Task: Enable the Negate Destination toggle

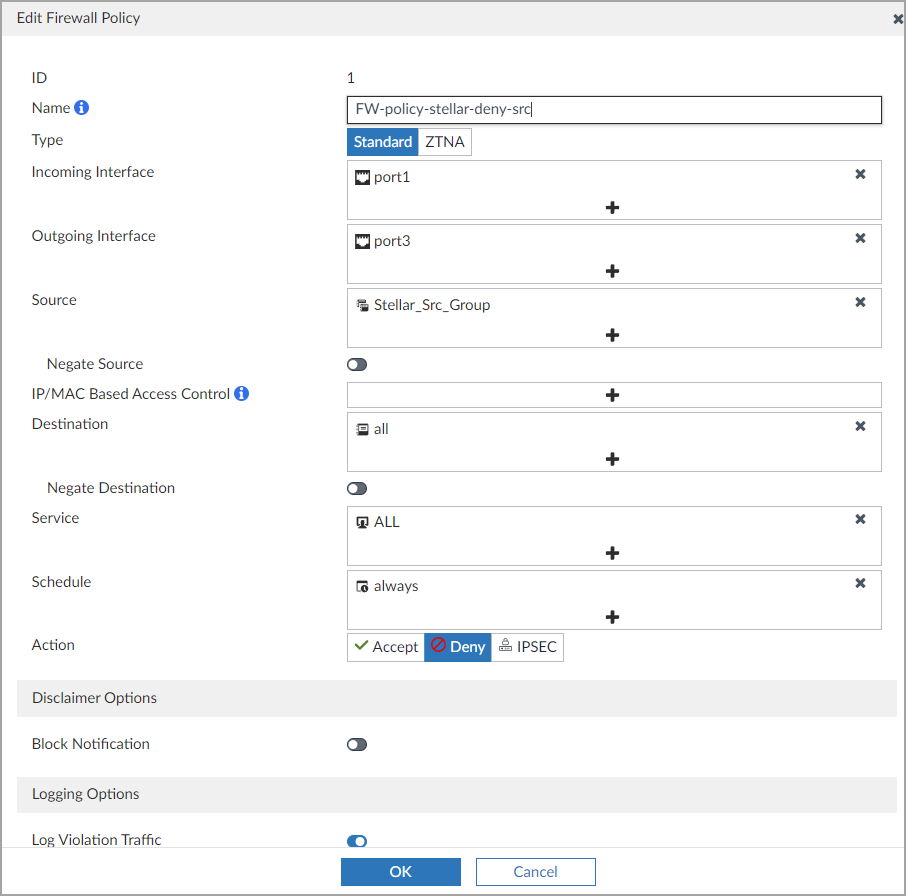Action: point(357,489)
